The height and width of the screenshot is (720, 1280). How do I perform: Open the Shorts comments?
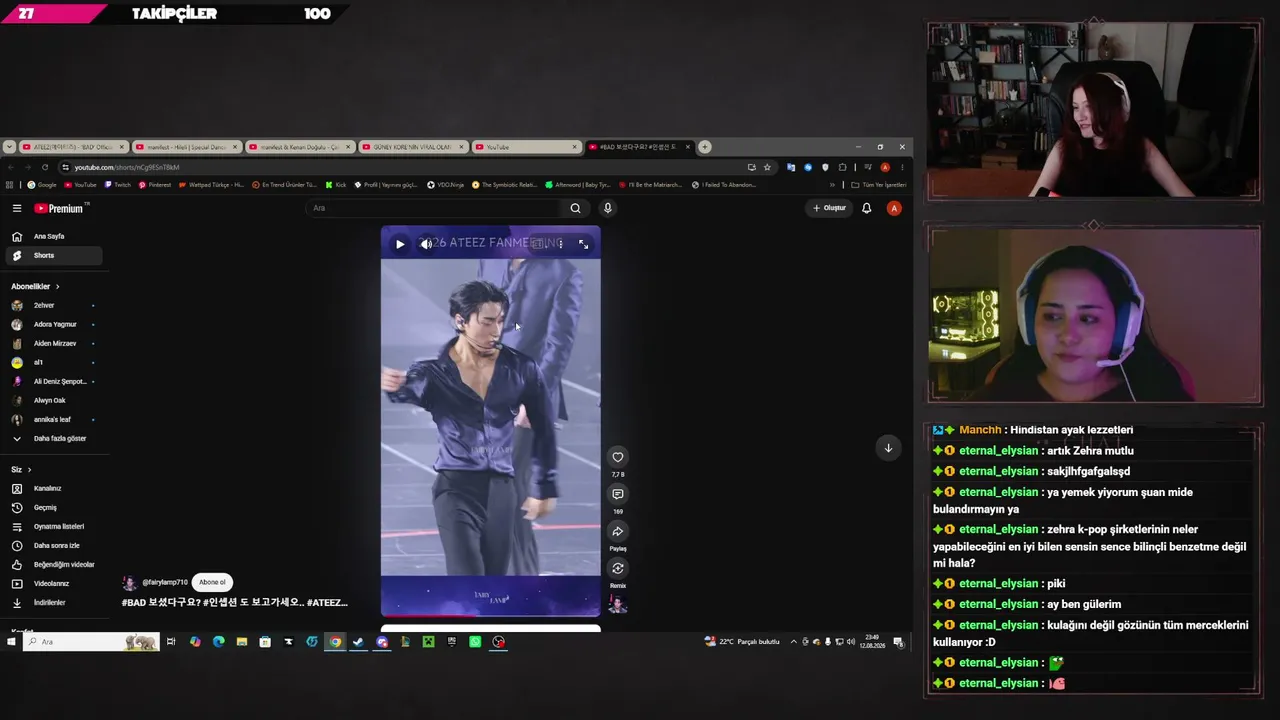click(618, 494)
